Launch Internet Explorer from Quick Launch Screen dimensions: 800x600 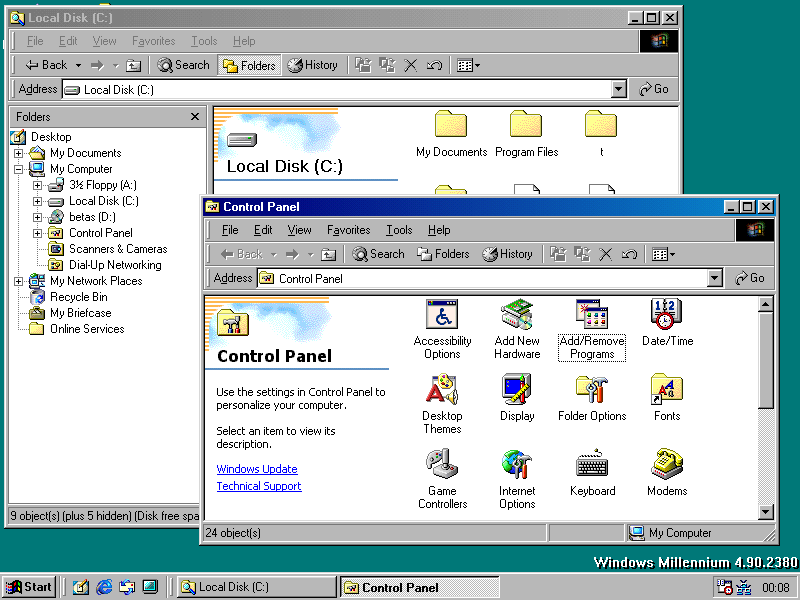click(x=104, y=587)
